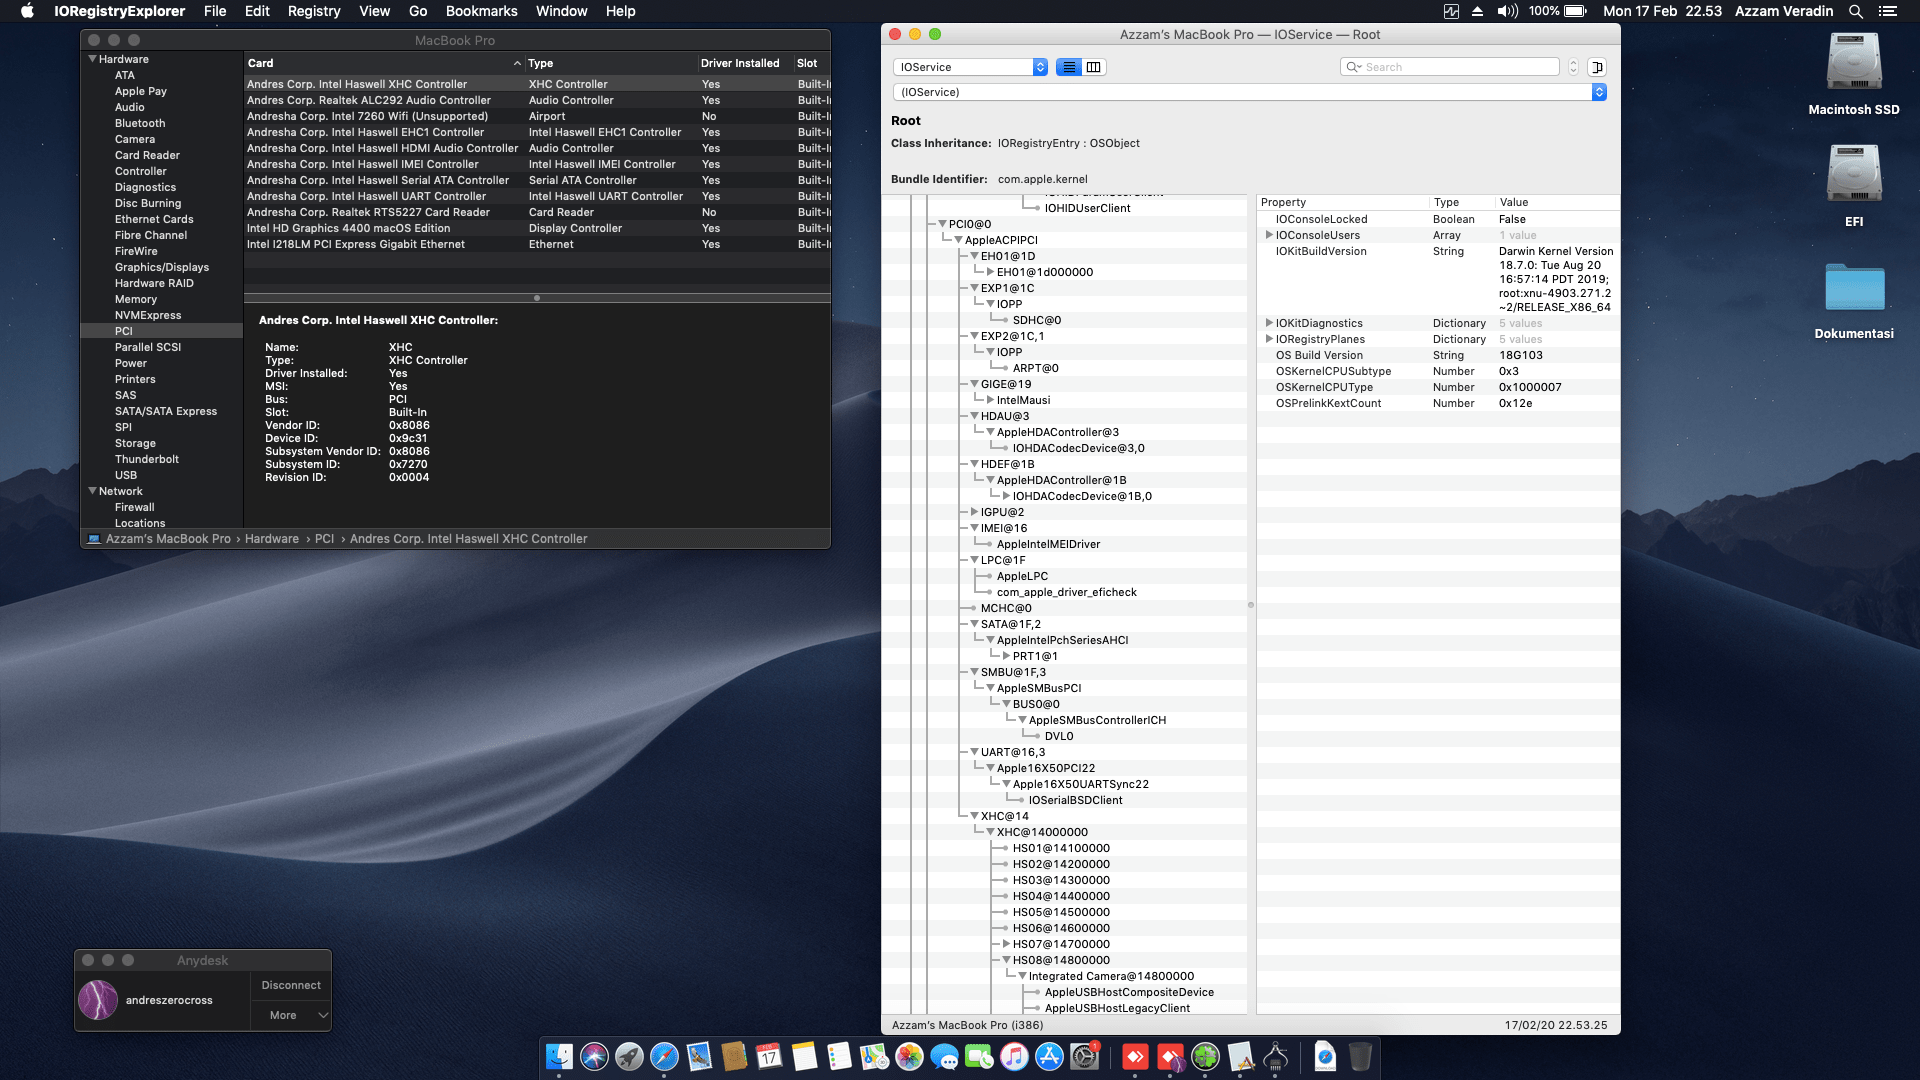Expand the IORegistryPlanes property

[1269, 339]
